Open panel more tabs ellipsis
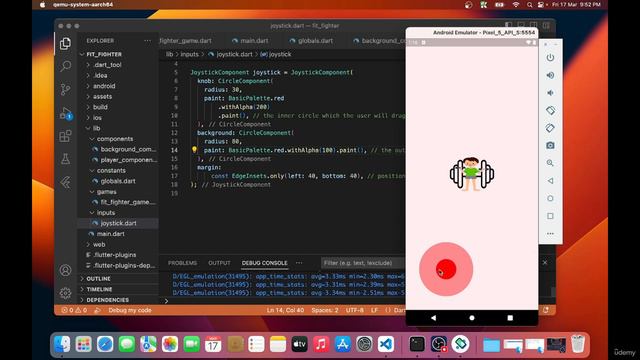 (x=299, y=263)
